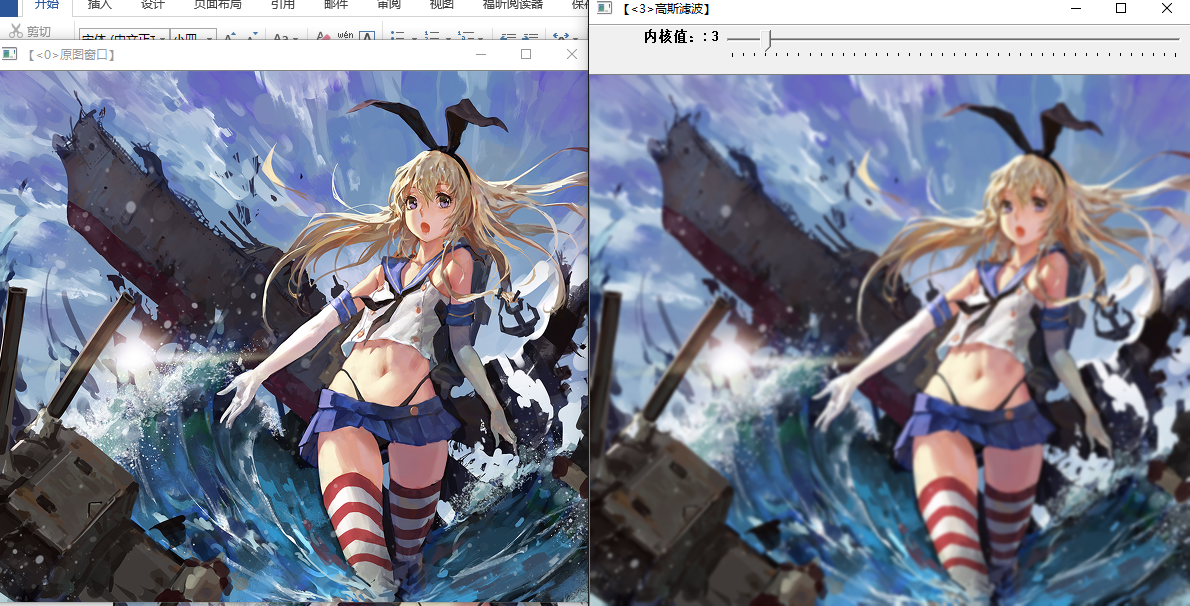Click the clear formatting eraser icon
The height and width of the screenshot is (606, 1190).
pos(324,35)
